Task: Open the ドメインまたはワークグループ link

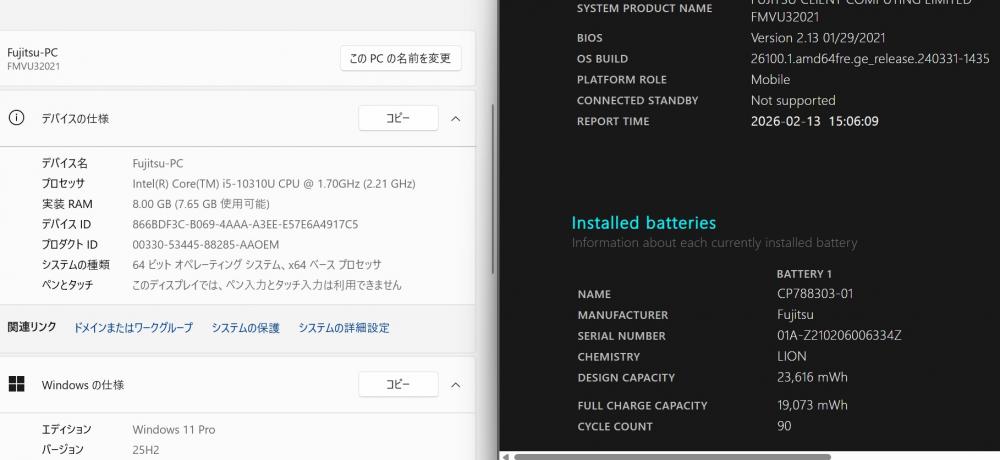Action: 133,327
